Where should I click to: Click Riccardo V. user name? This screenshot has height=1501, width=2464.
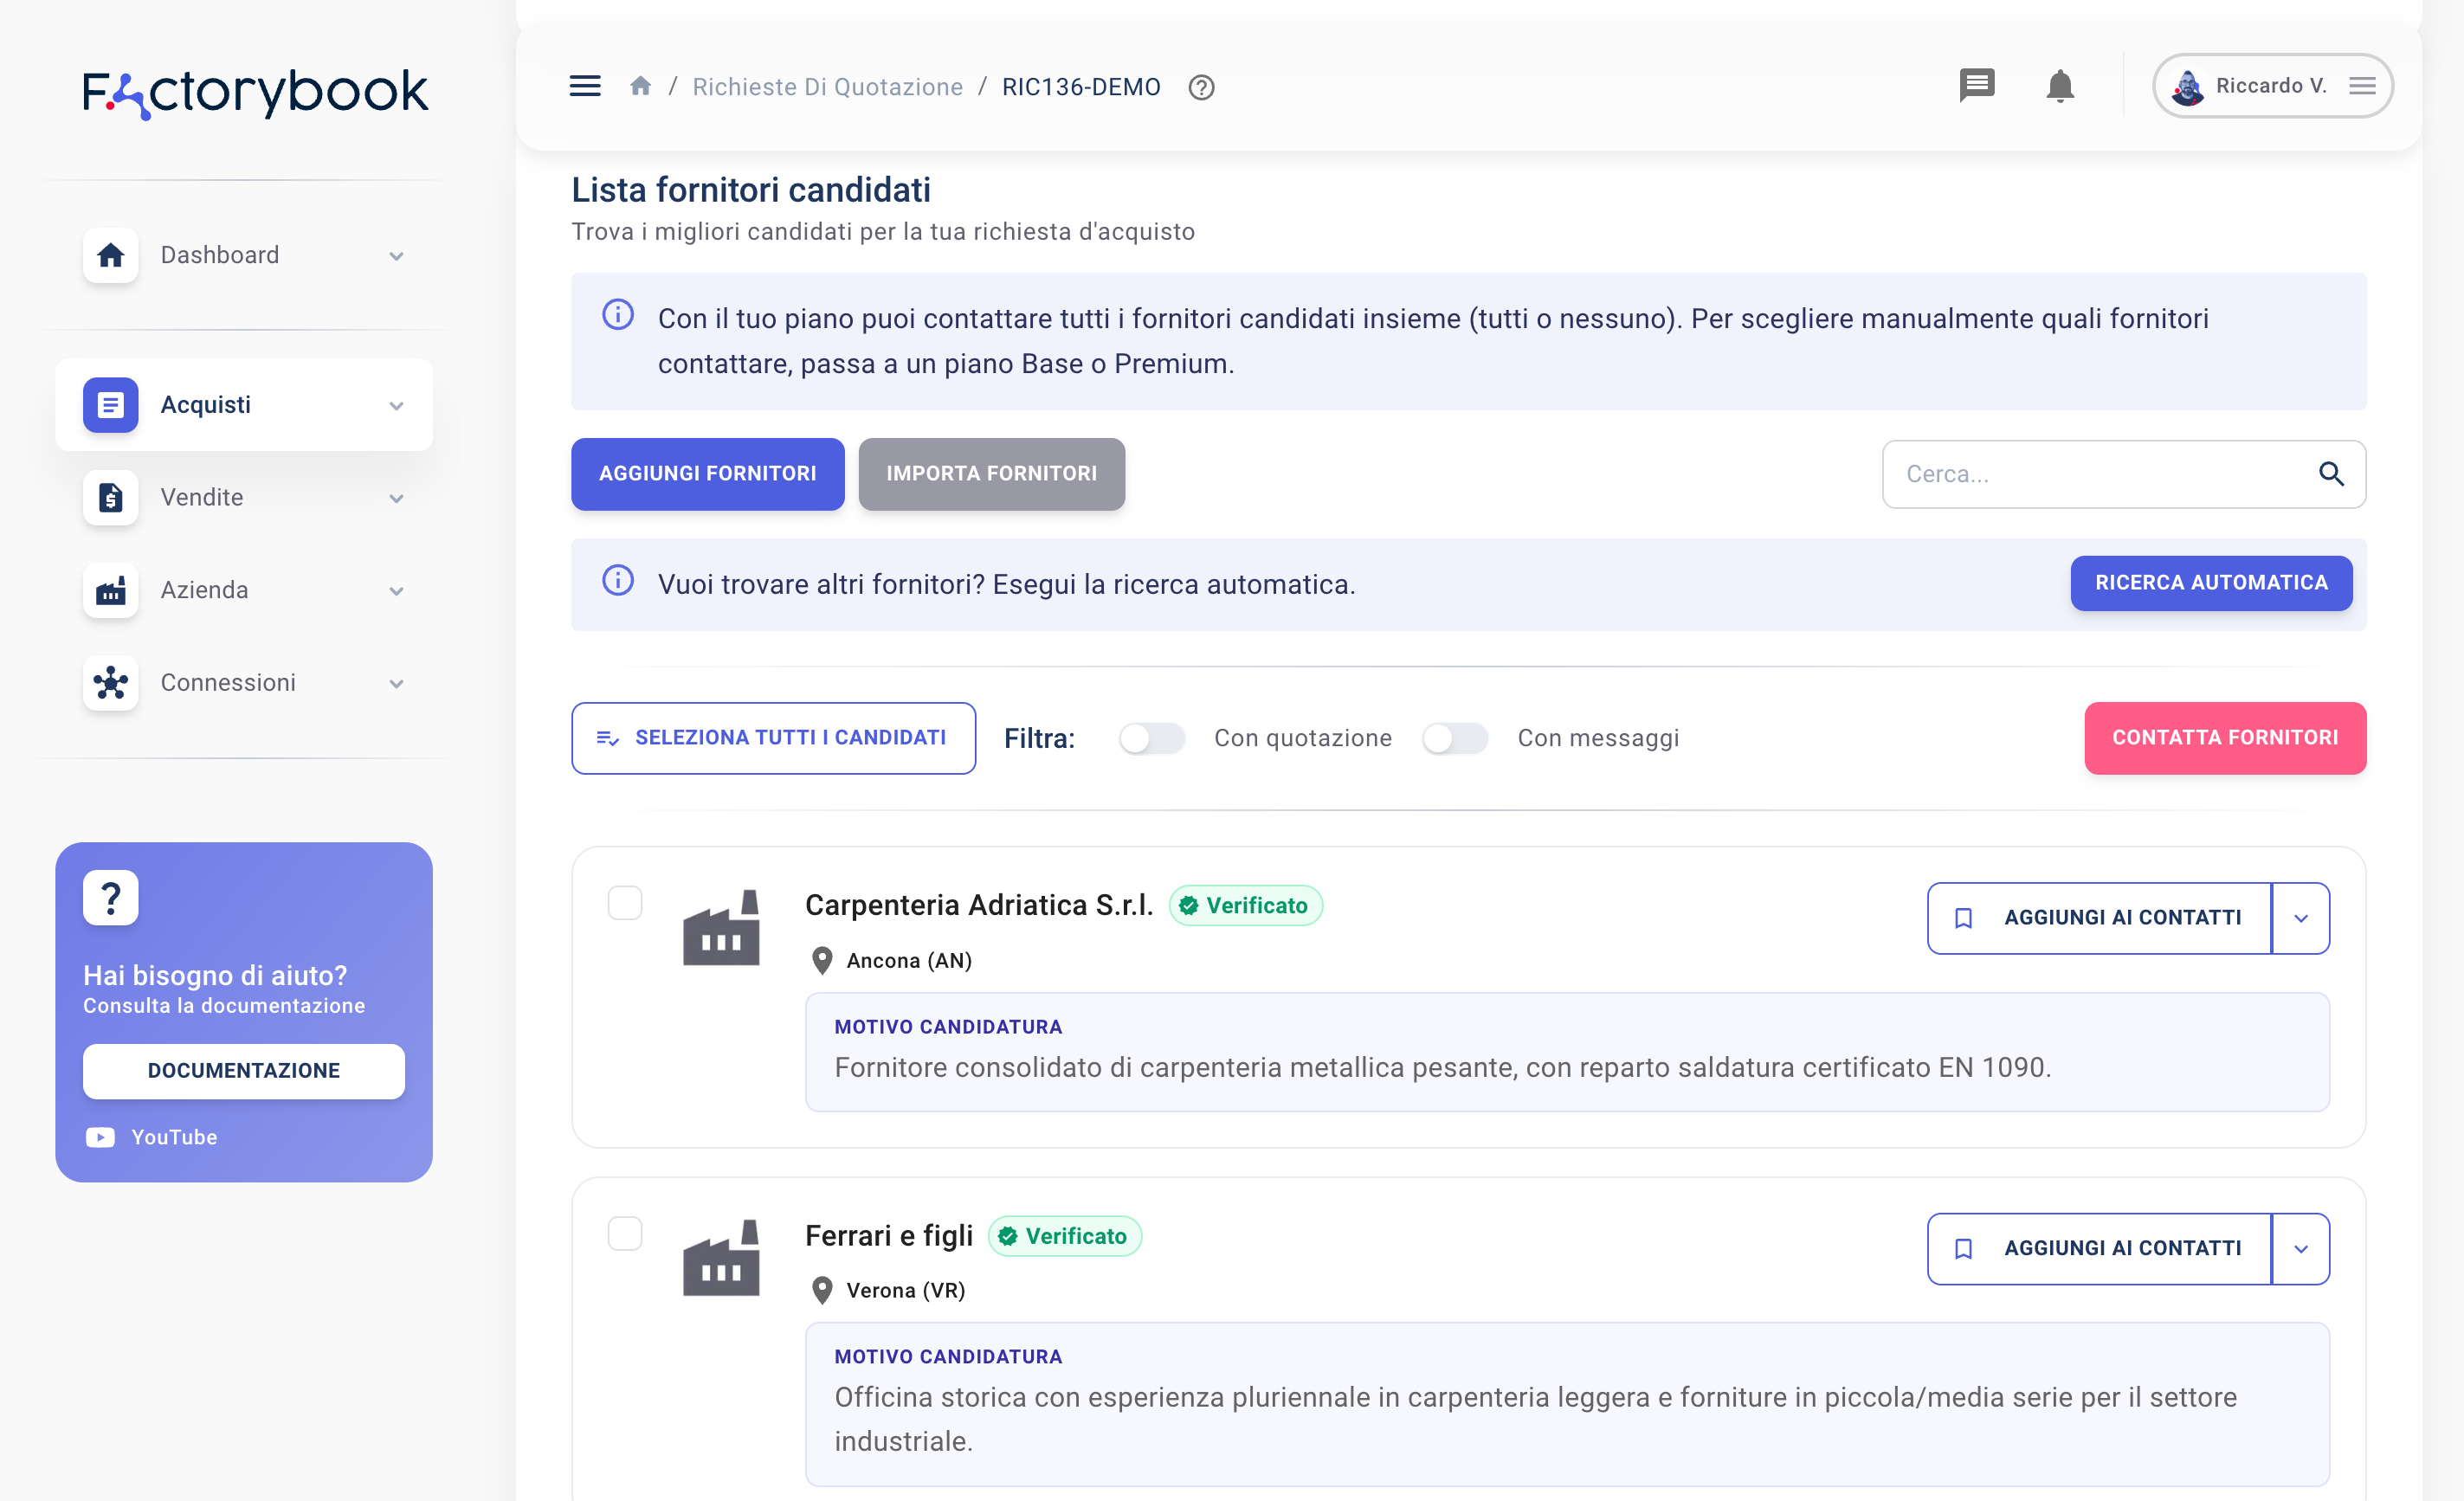(x=2271, y=86)
